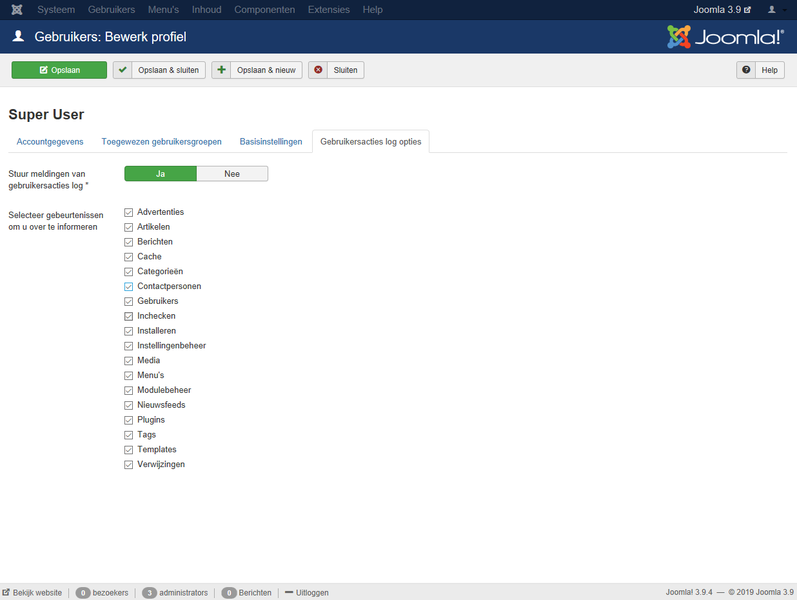Click the plus icon beside Opslaan & nieuw
This screenshot has width=797, height=600.
(x=221, y=70)
